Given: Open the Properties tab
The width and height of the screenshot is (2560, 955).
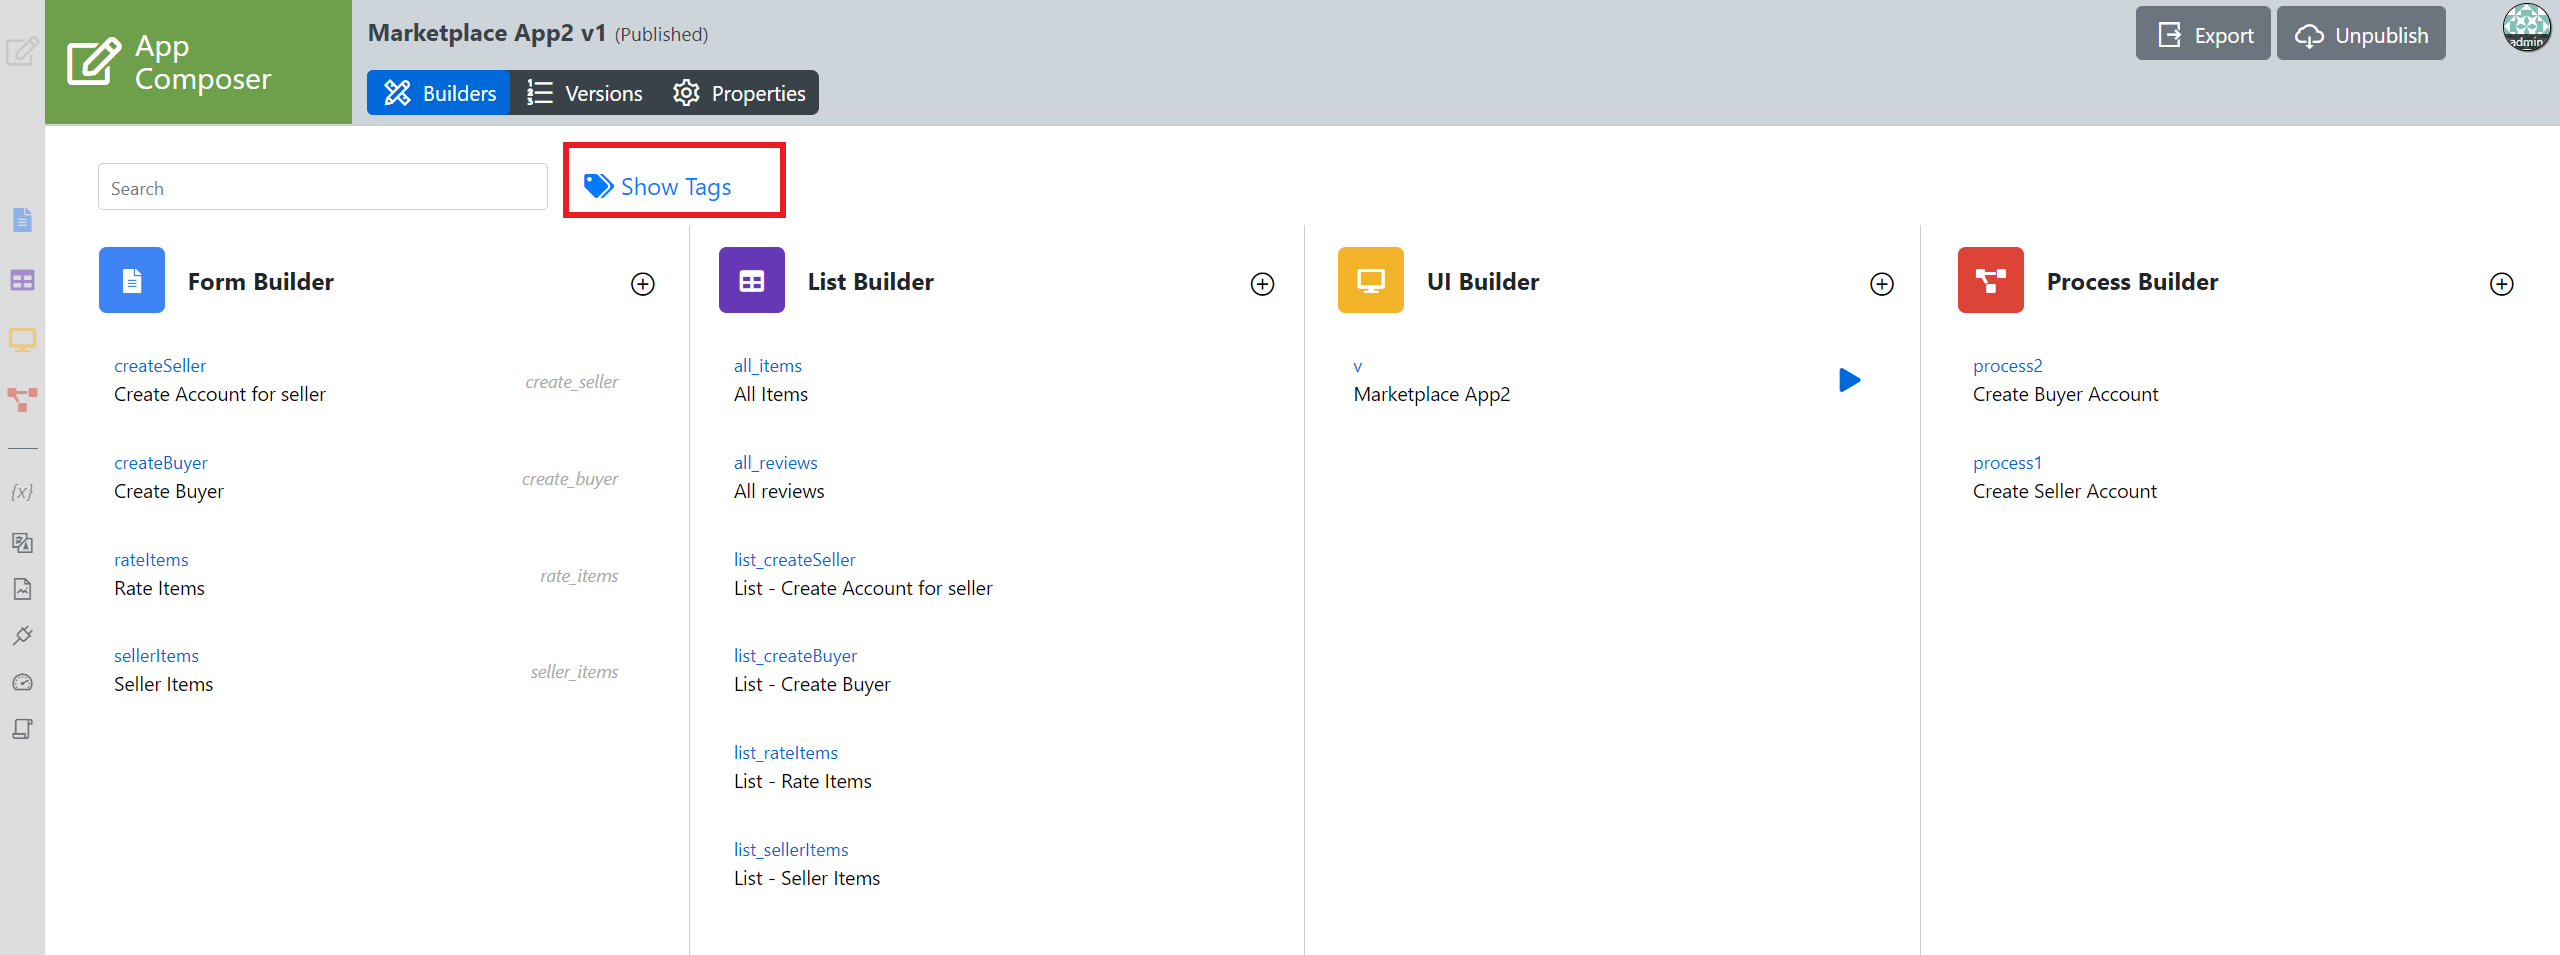Looking at the screenshot, I should pos(739,93).
